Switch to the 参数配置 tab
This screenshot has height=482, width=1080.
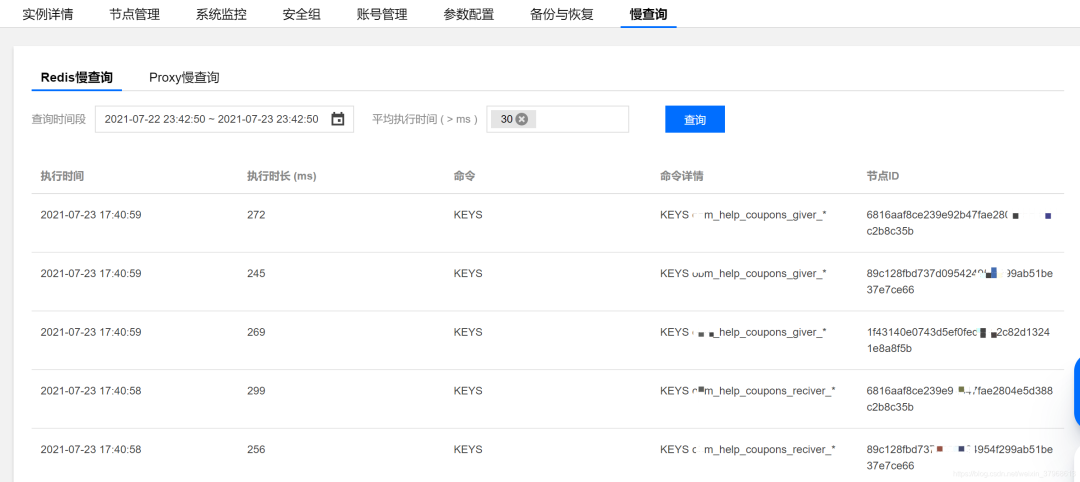pos(468,14)
